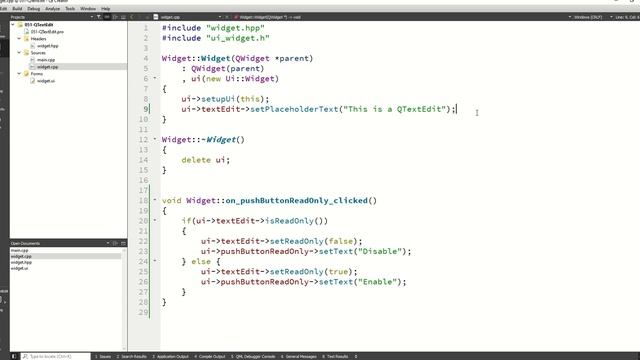Toggle synchronize with editor icon in Projects panel

[107, 17]
